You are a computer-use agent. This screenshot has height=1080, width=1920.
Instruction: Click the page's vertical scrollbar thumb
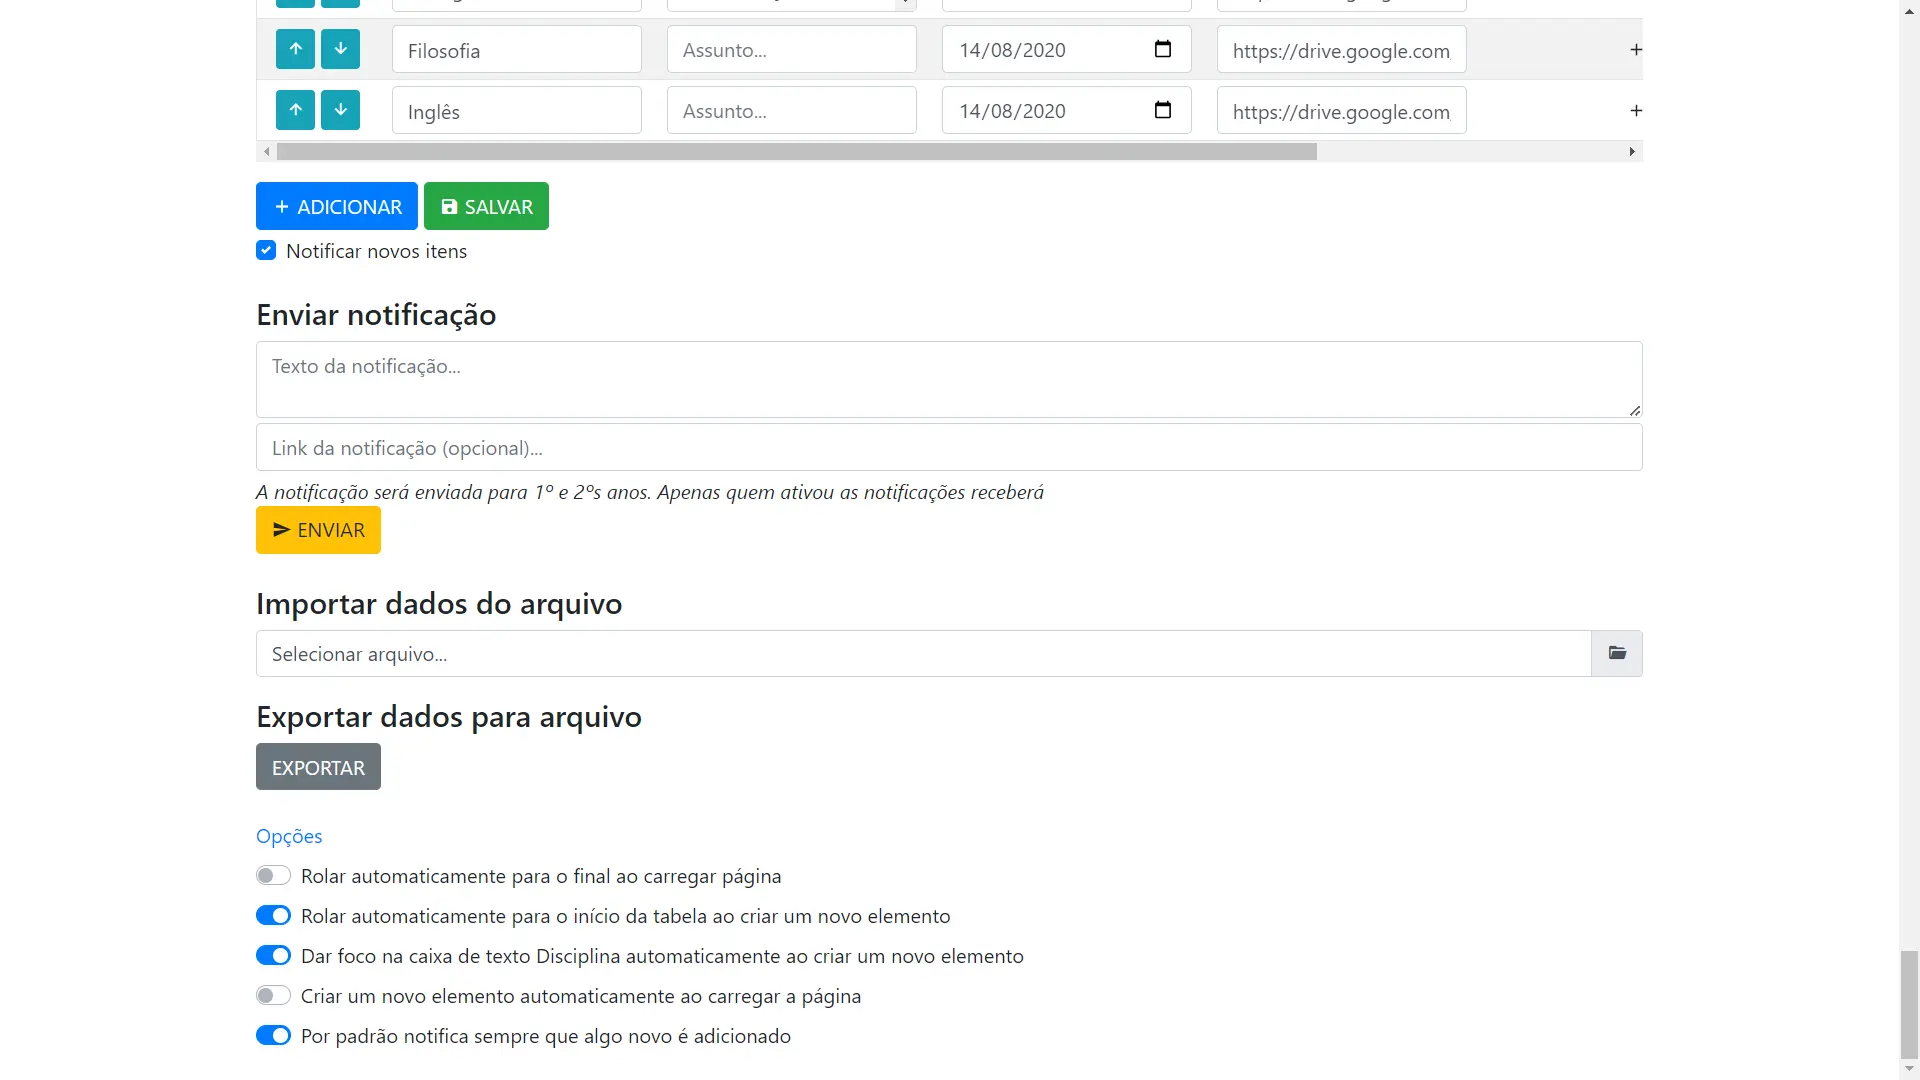coord(1909,1004)
